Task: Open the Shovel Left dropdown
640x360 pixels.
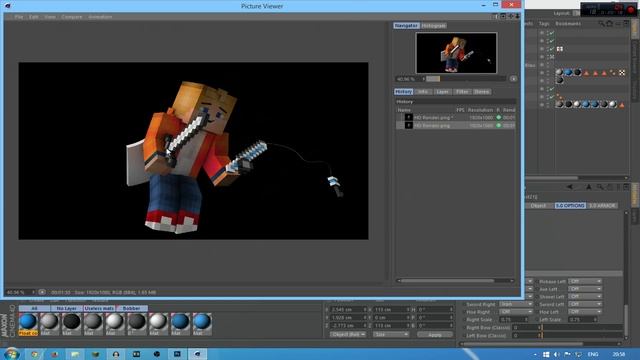Action: point(584,296)
